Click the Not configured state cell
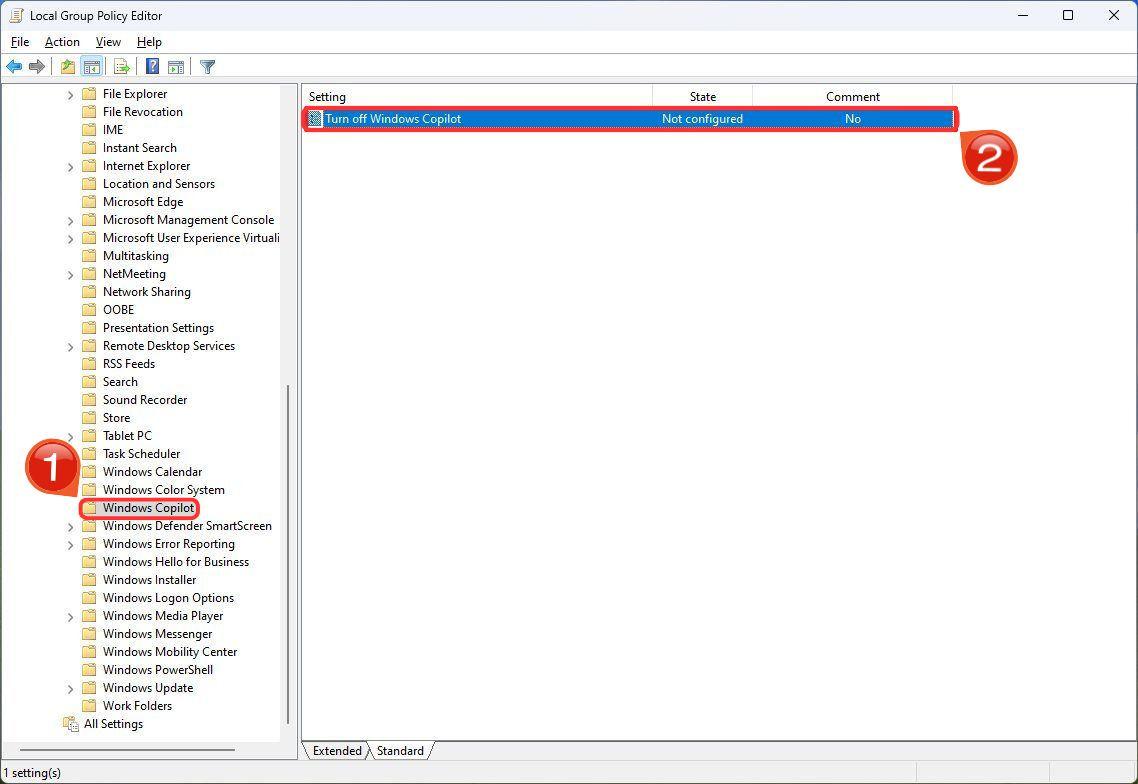The image size is (1138, 784). click(703, 118)
